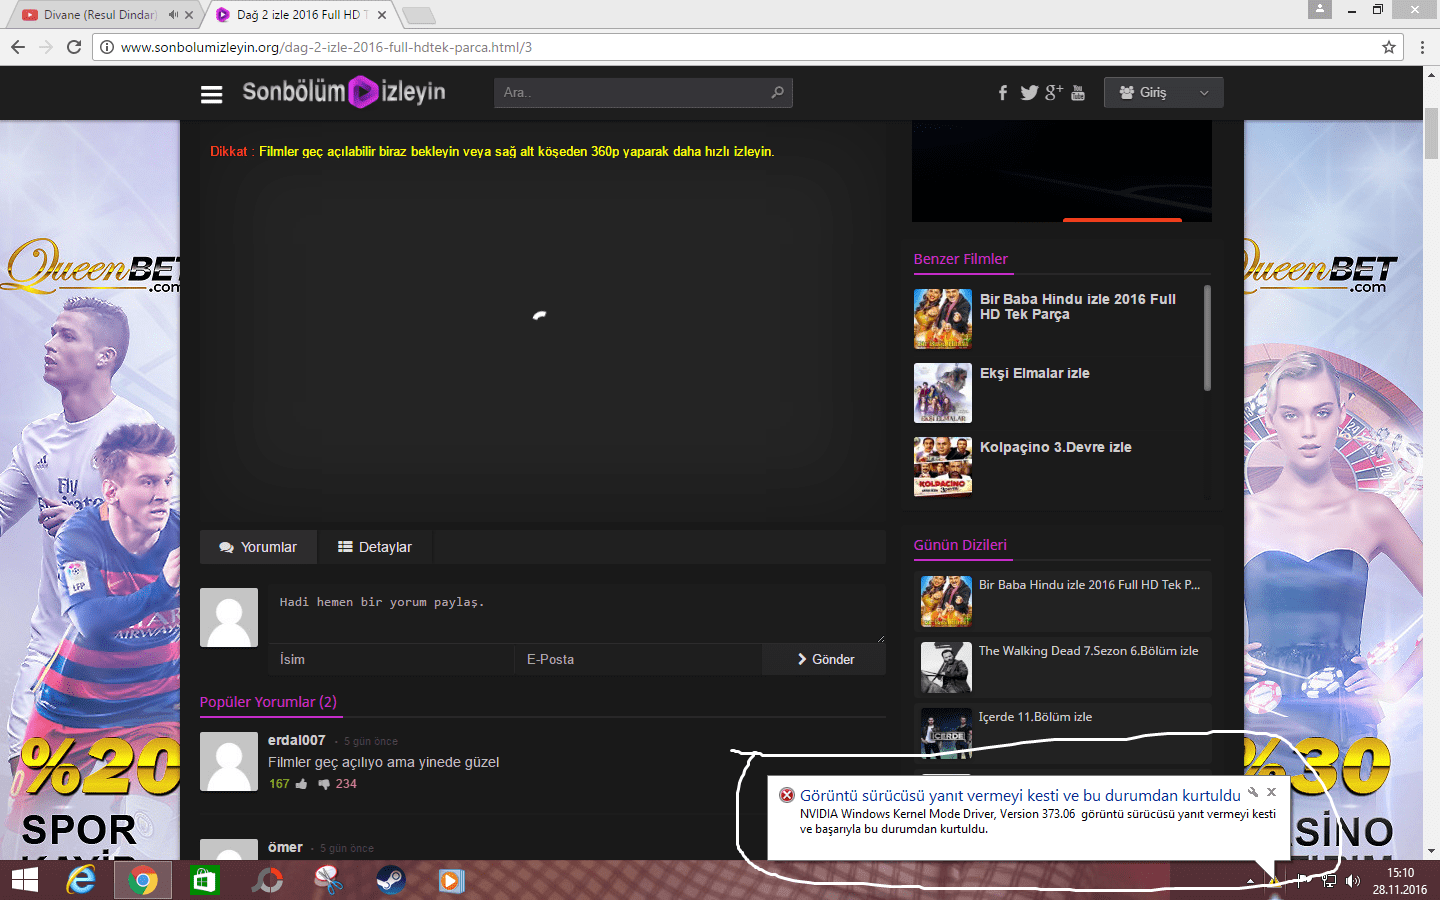Image resolution: width=1440 pixels, height=900 pixels.
Task: Expand the Giriş login dropdown
Action: tap(1164, 93)
